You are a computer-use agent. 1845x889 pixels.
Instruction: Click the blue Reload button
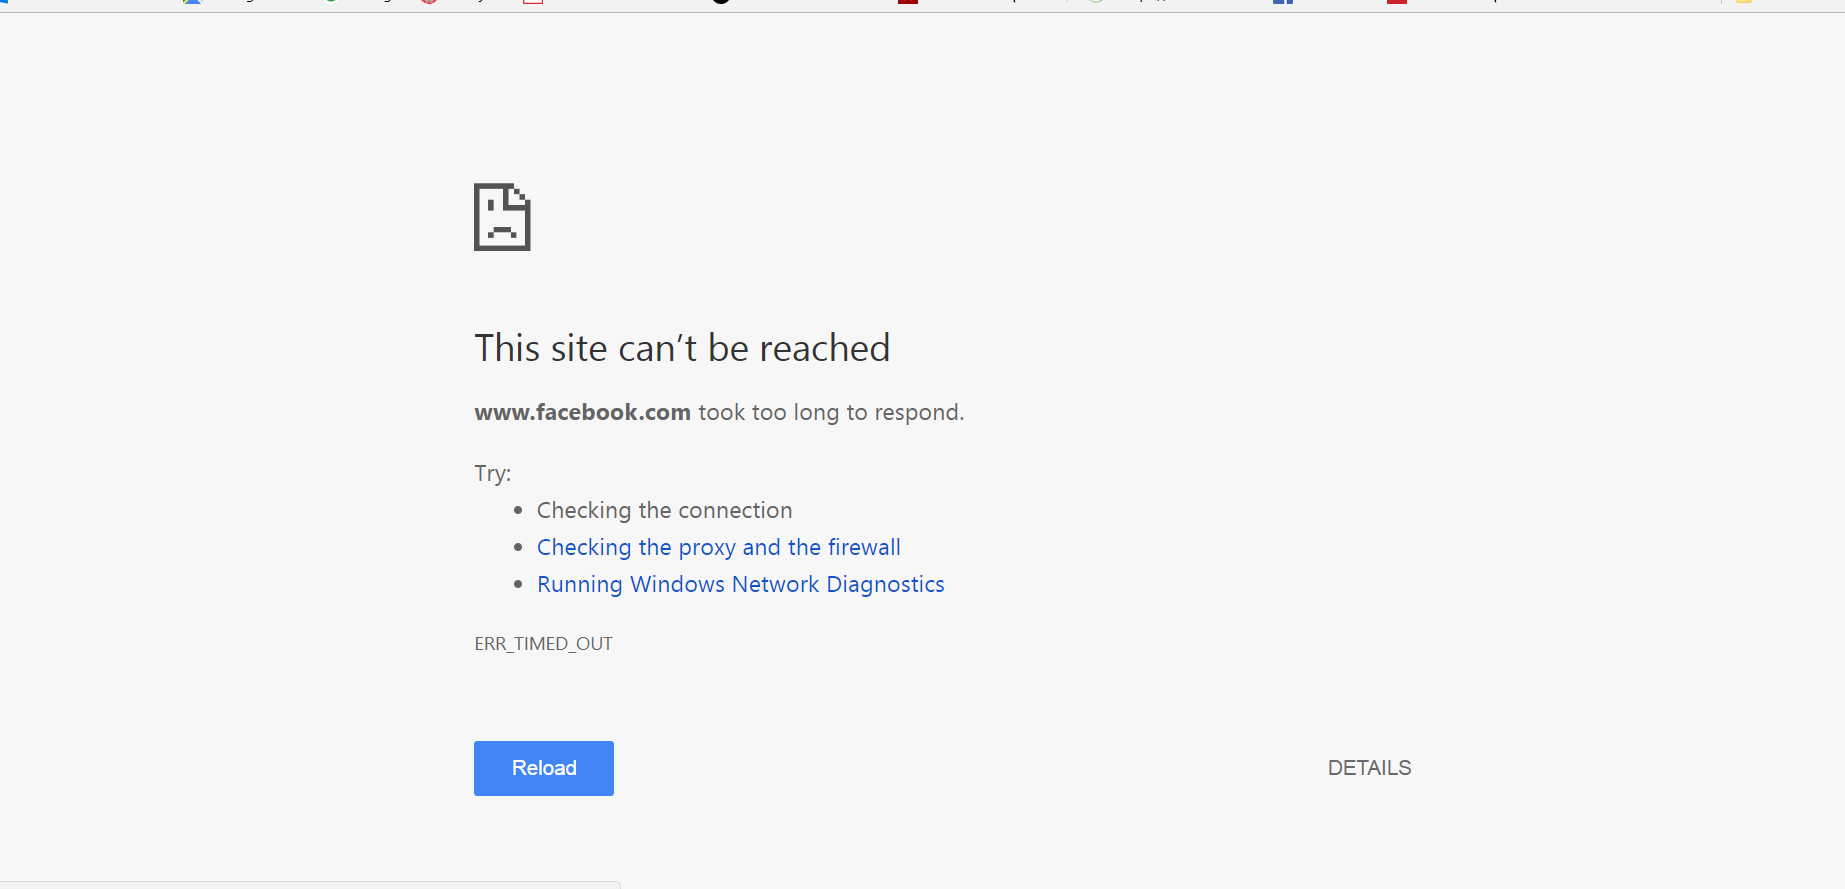coord(544,768)
